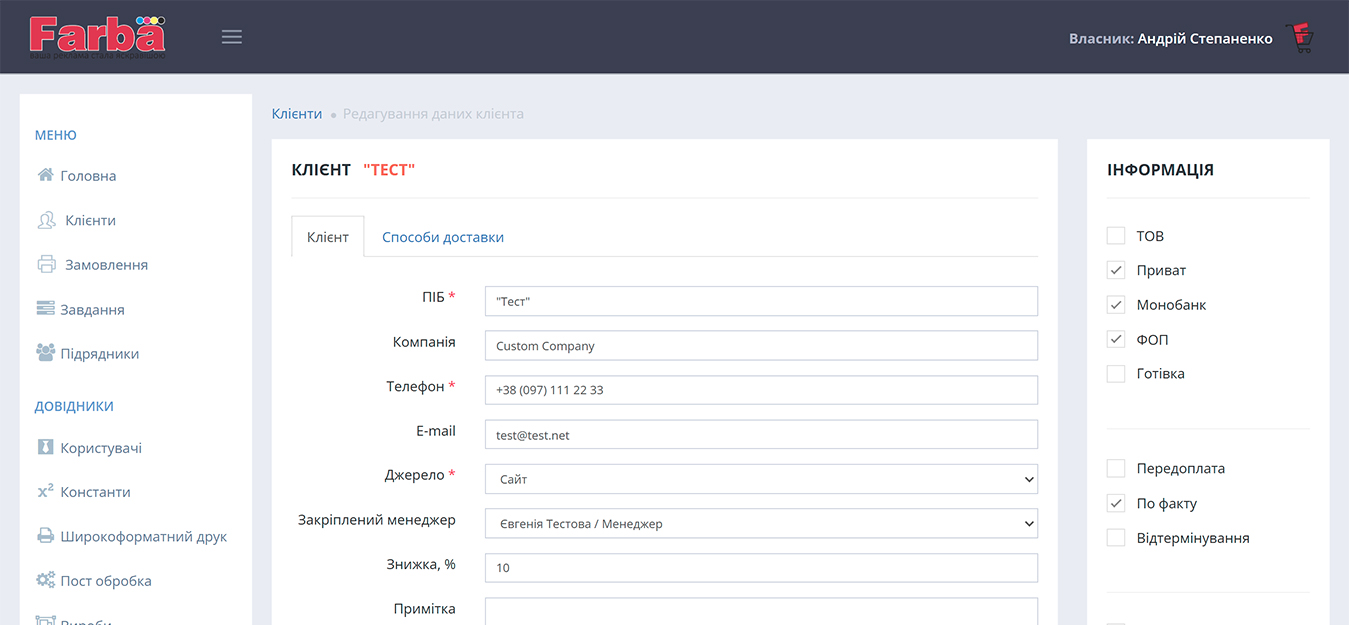Click the group icon beside Підрядники

click(x=45, y=353)
